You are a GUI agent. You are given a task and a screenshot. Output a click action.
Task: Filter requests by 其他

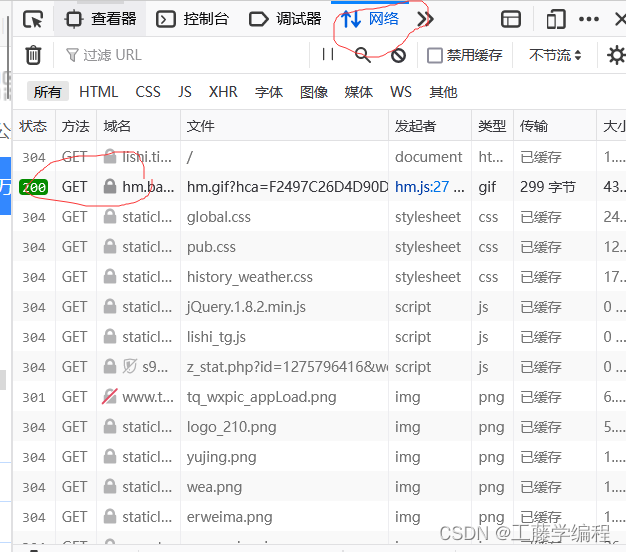pyautogui.click(x=443, y=92)
